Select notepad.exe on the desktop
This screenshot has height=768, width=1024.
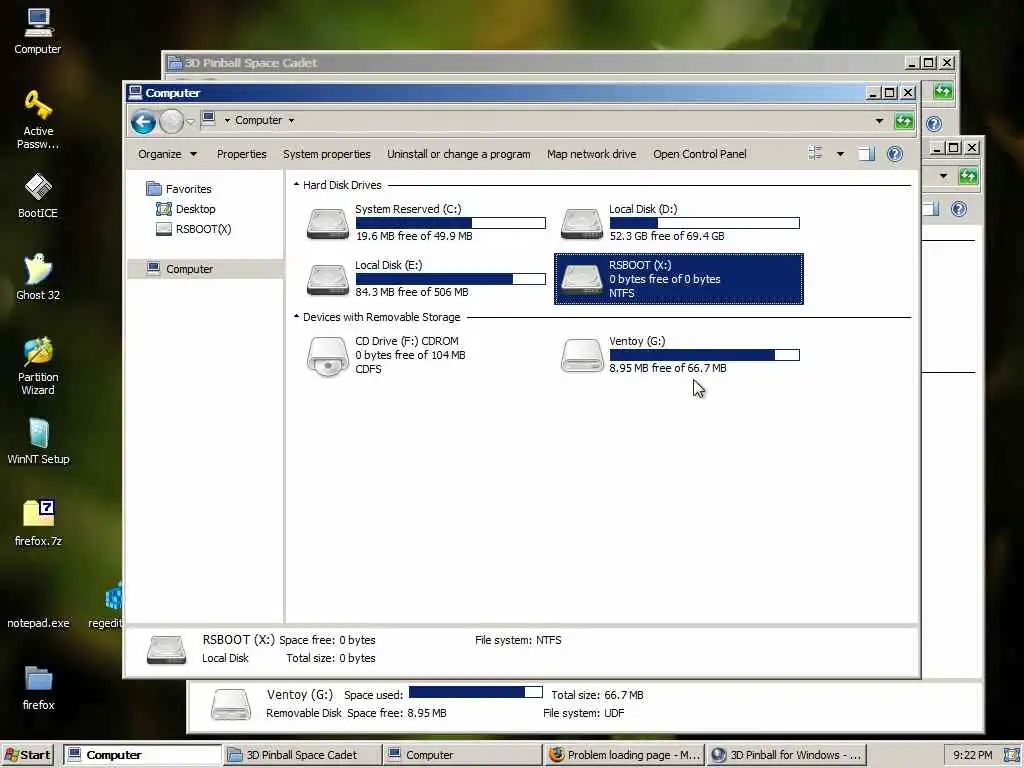coord(38,622)
